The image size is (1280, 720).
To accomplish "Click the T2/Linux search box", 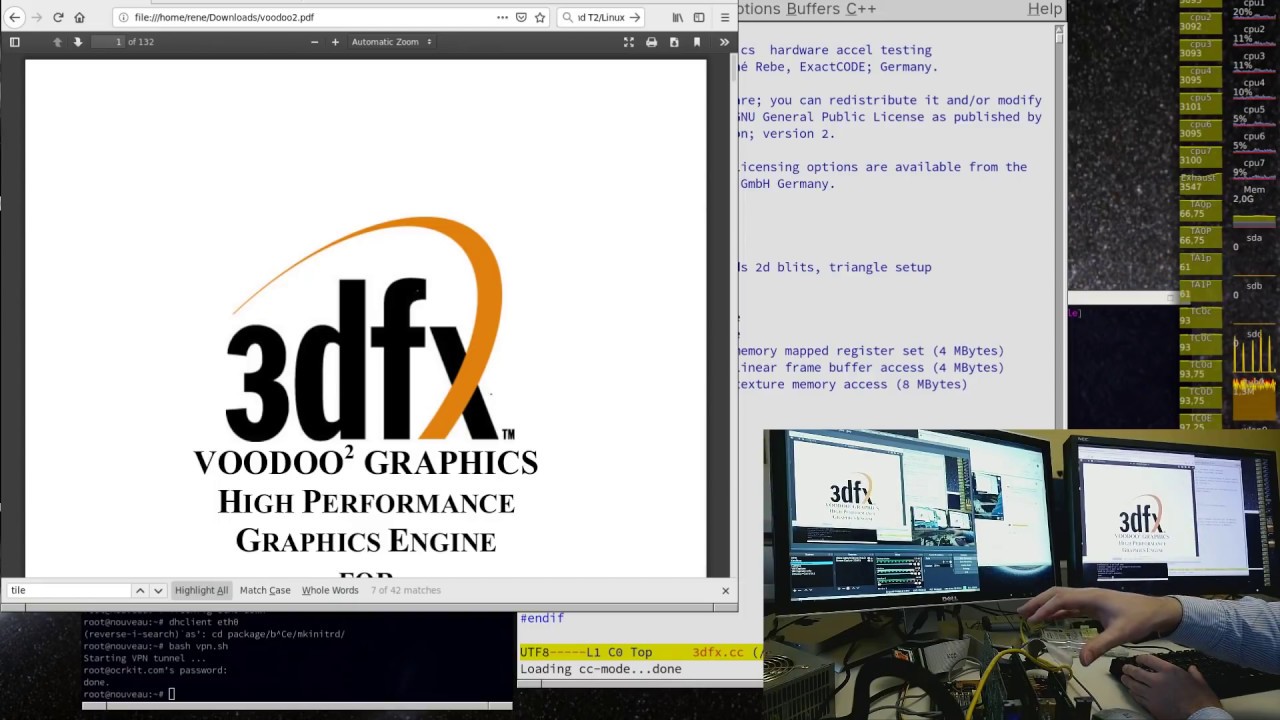I will [600, 17].
